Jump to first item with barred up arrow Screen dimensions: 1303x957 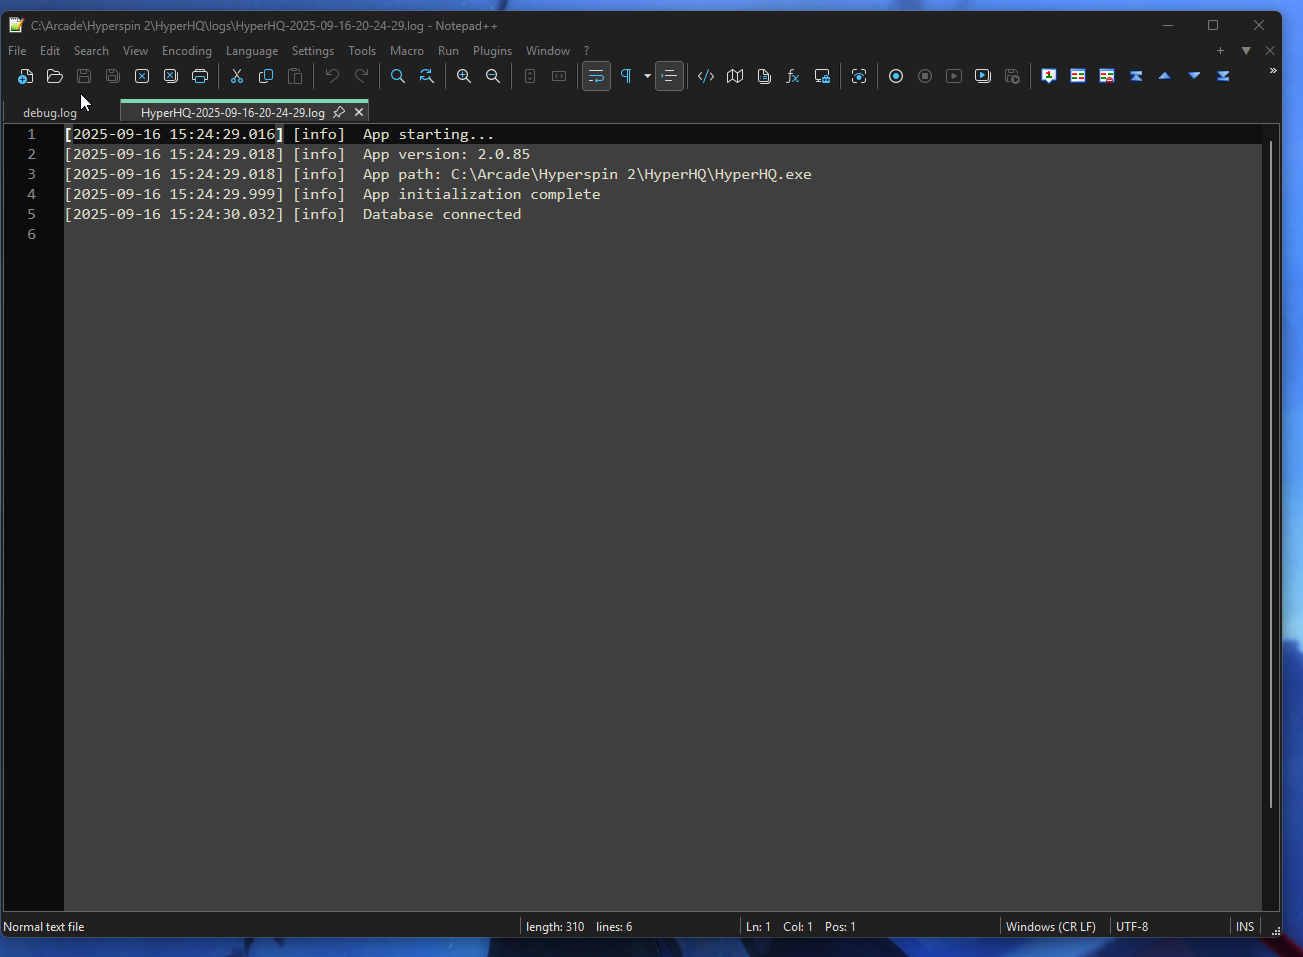(x=1136, y=76)
